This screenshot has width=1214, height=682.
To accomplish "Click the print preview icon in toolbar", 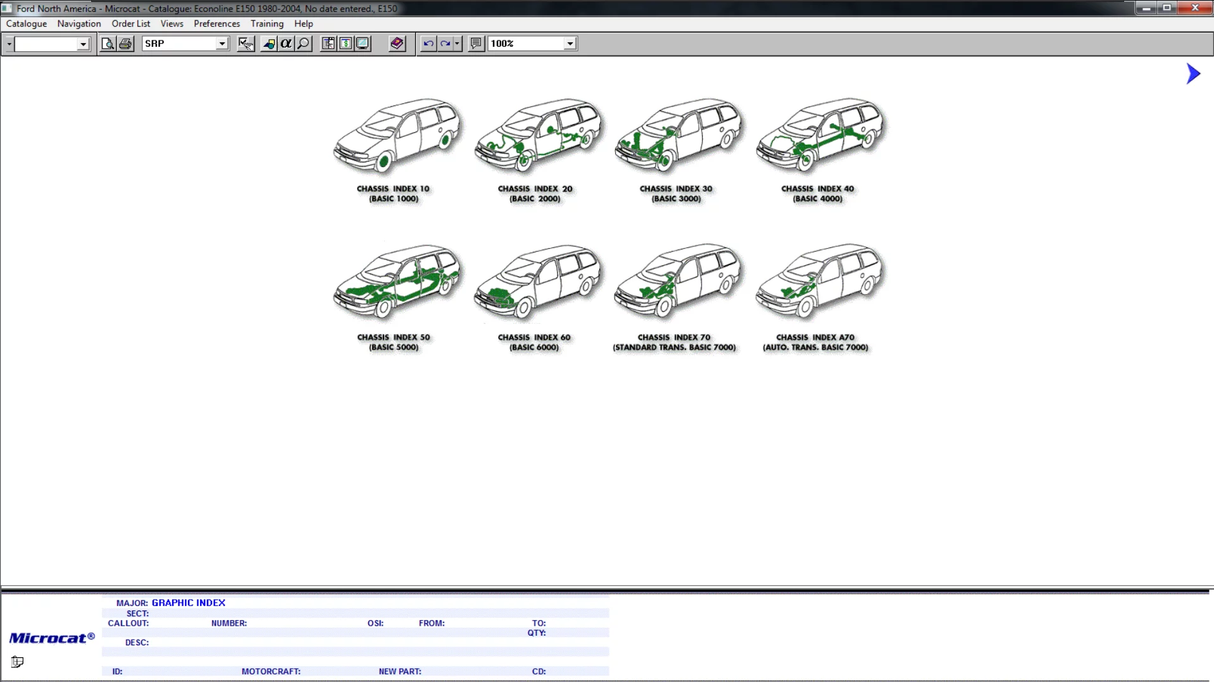I will click(108, 44).
